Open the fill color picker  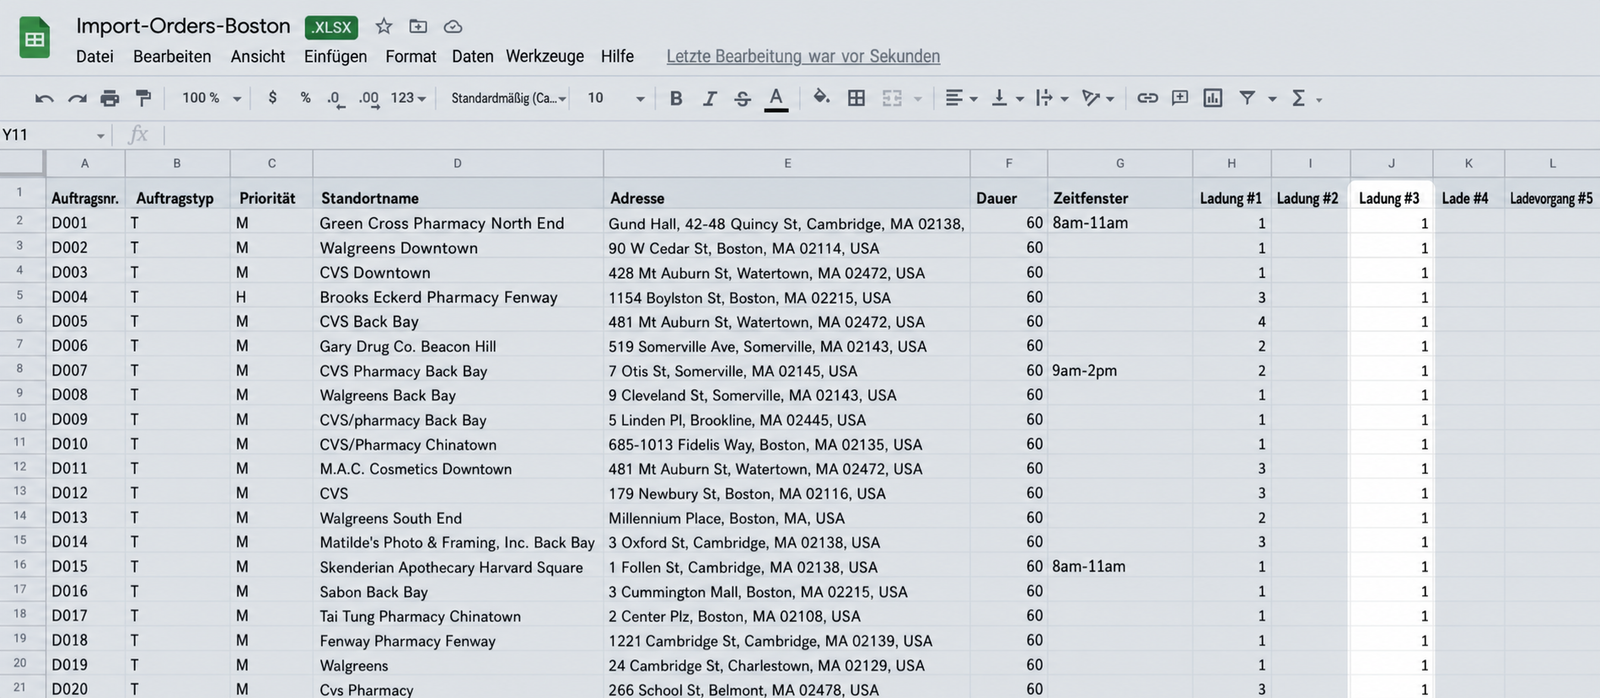[821, 97]
